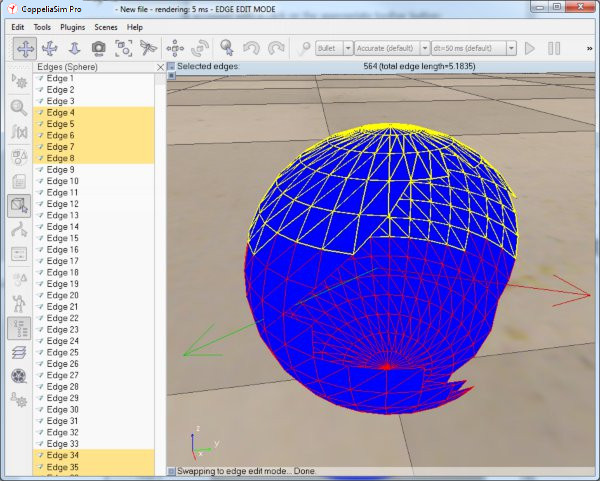600x481 pixels.
Task: Activate the camera fly dragonfly icon
Action: coord(148,49)
